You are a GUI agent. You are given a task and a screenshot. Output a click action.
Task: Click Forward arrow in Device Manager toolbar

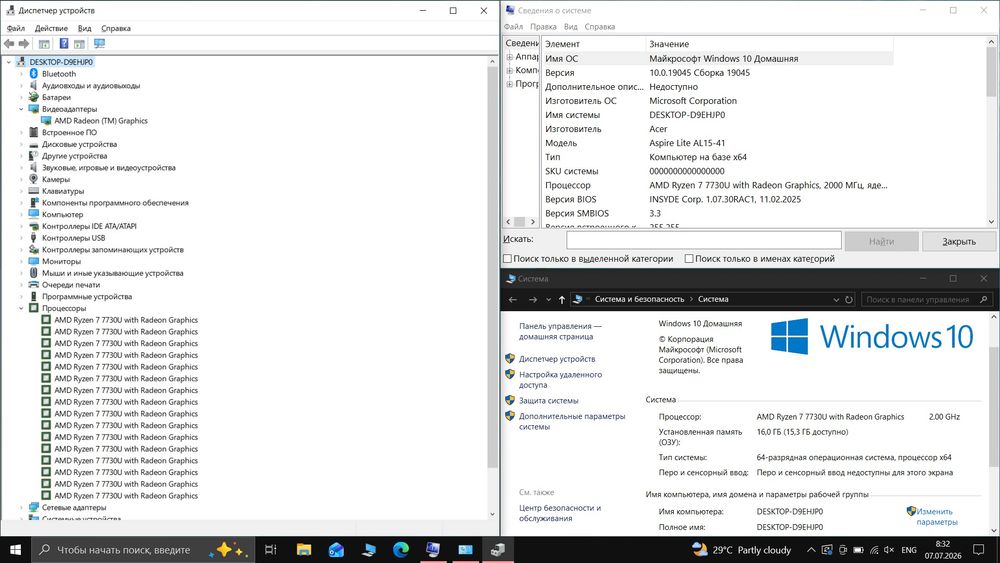click(24, 44)
